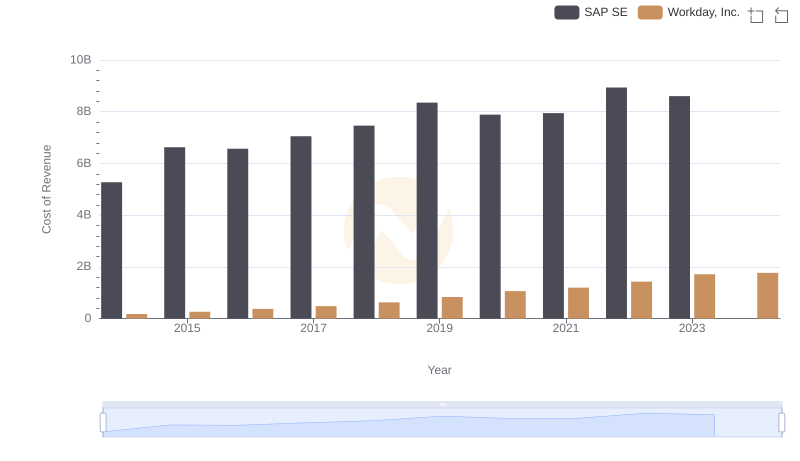Screen dimensions: 800x461
Task: Click the dark SAP SE legend swatch
Action: pos(567,12)
